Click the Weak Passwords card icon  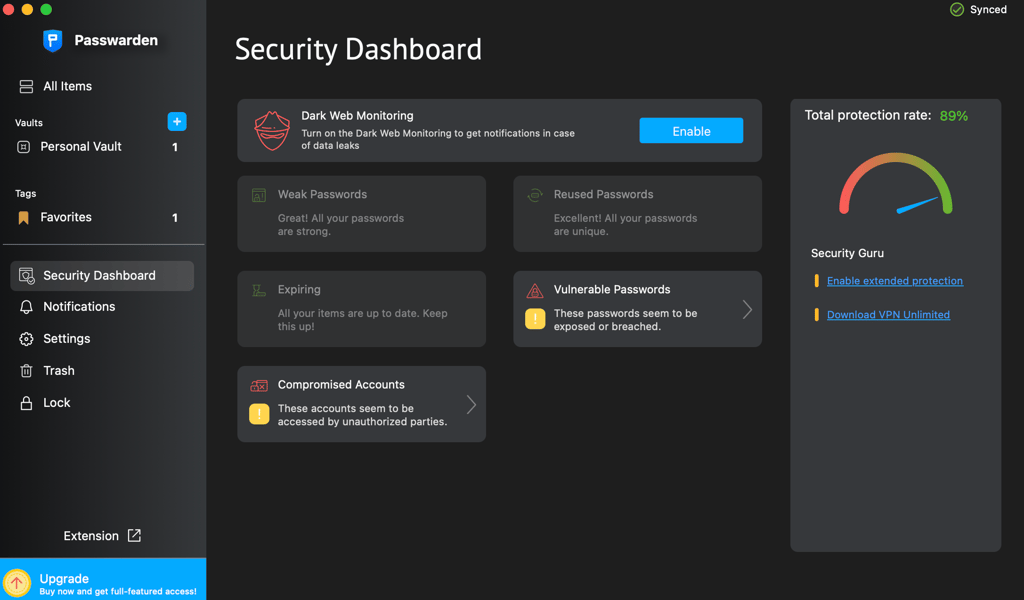(259, 195)
